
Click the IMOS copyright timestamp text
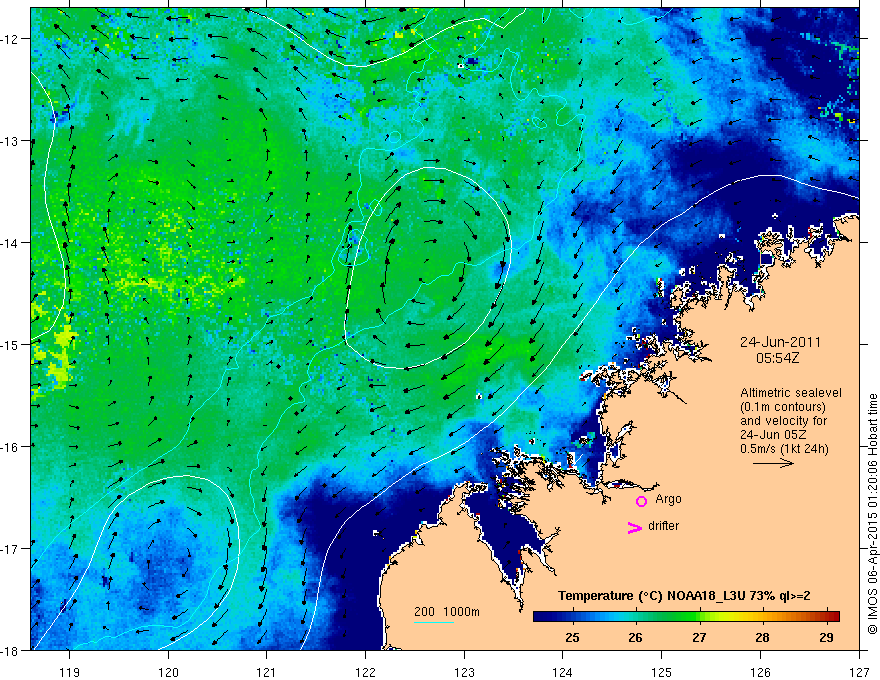(872, 514)
